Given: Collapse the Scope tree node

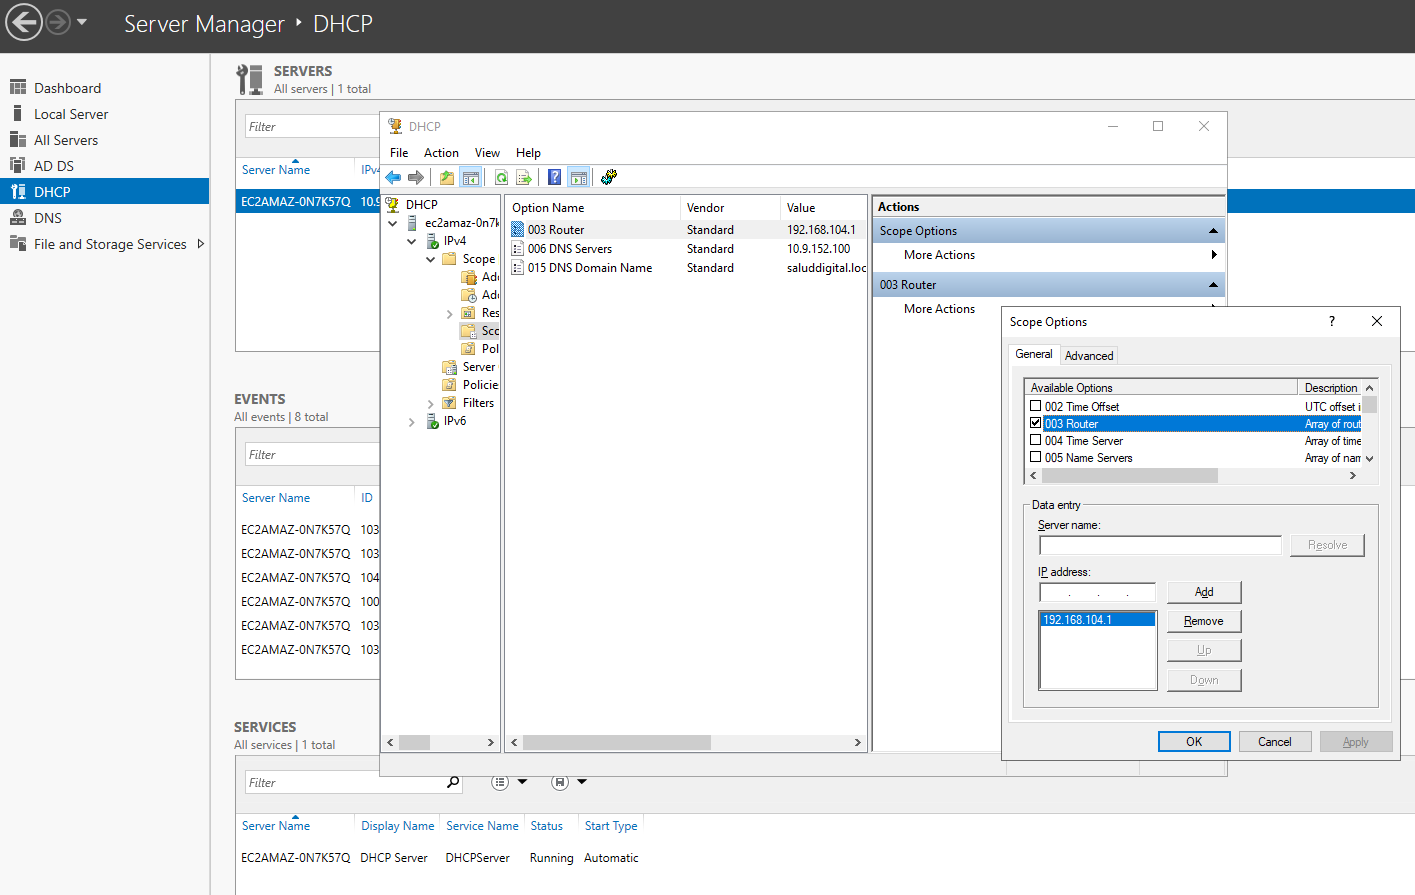Looking at the screenshot, I should pos(431,259).
